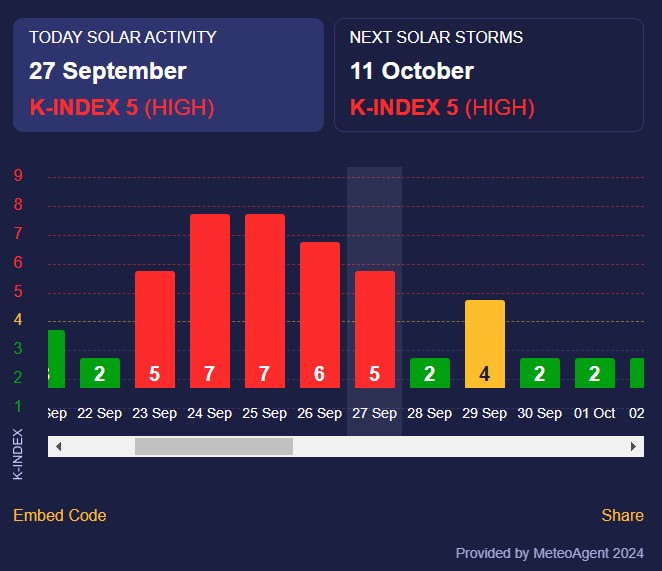The image size is (662, 571).
Task: Click the 23 Sep red bar
Action: point(155,330)
